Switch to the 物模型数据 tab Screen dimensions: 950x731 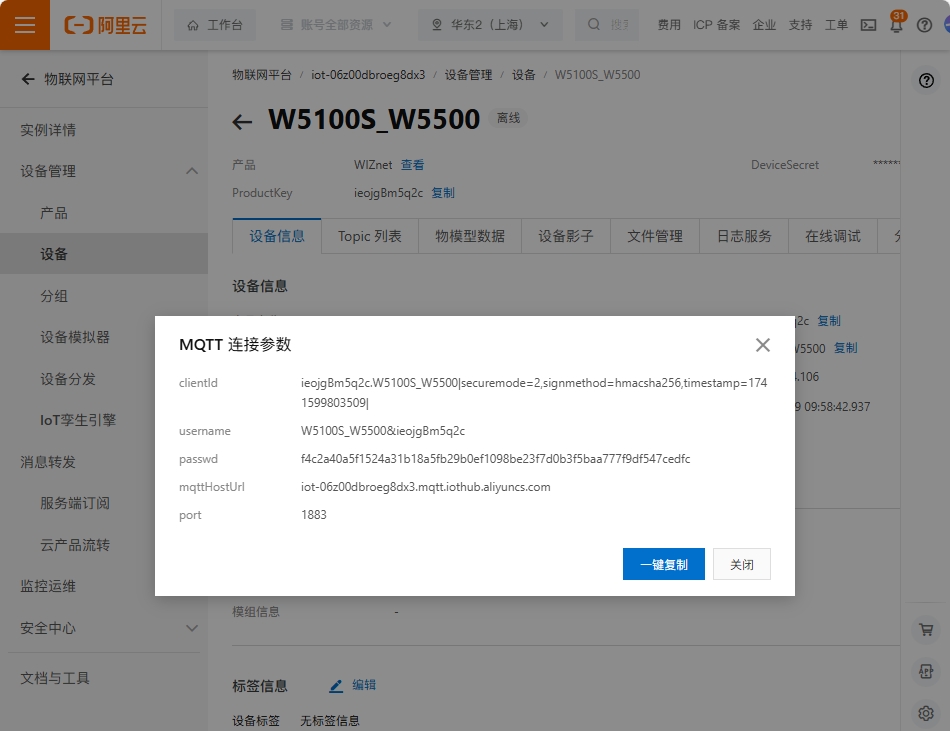click(x=470, y=236)
